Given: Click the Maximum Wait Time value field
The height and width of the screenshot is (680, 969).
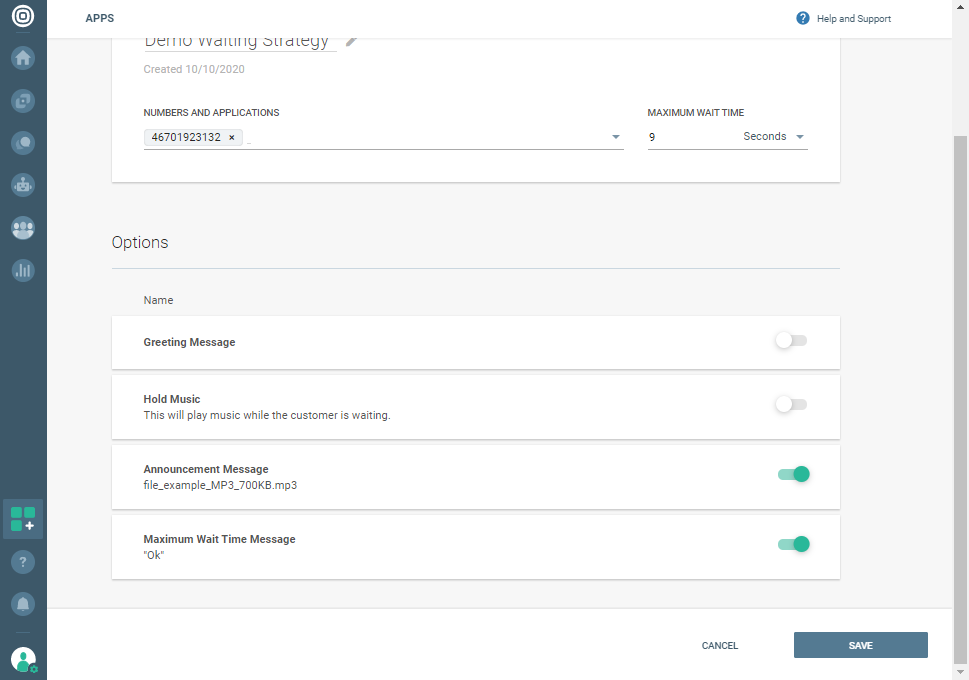Looking at the screenshot, I should [690, 137].
